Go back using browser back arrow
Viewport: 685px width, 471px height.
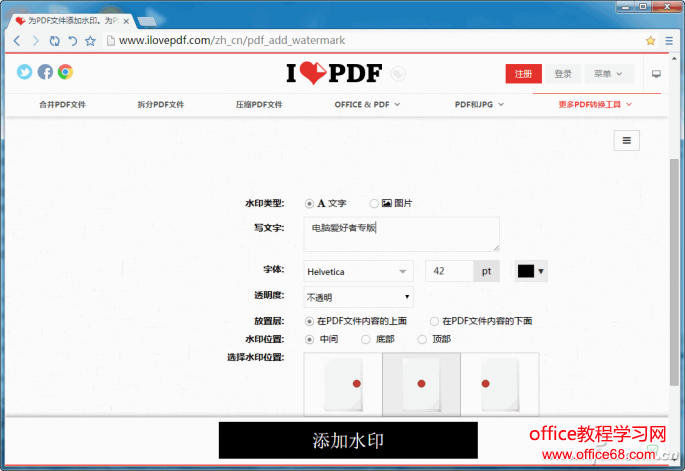(17, 41)
